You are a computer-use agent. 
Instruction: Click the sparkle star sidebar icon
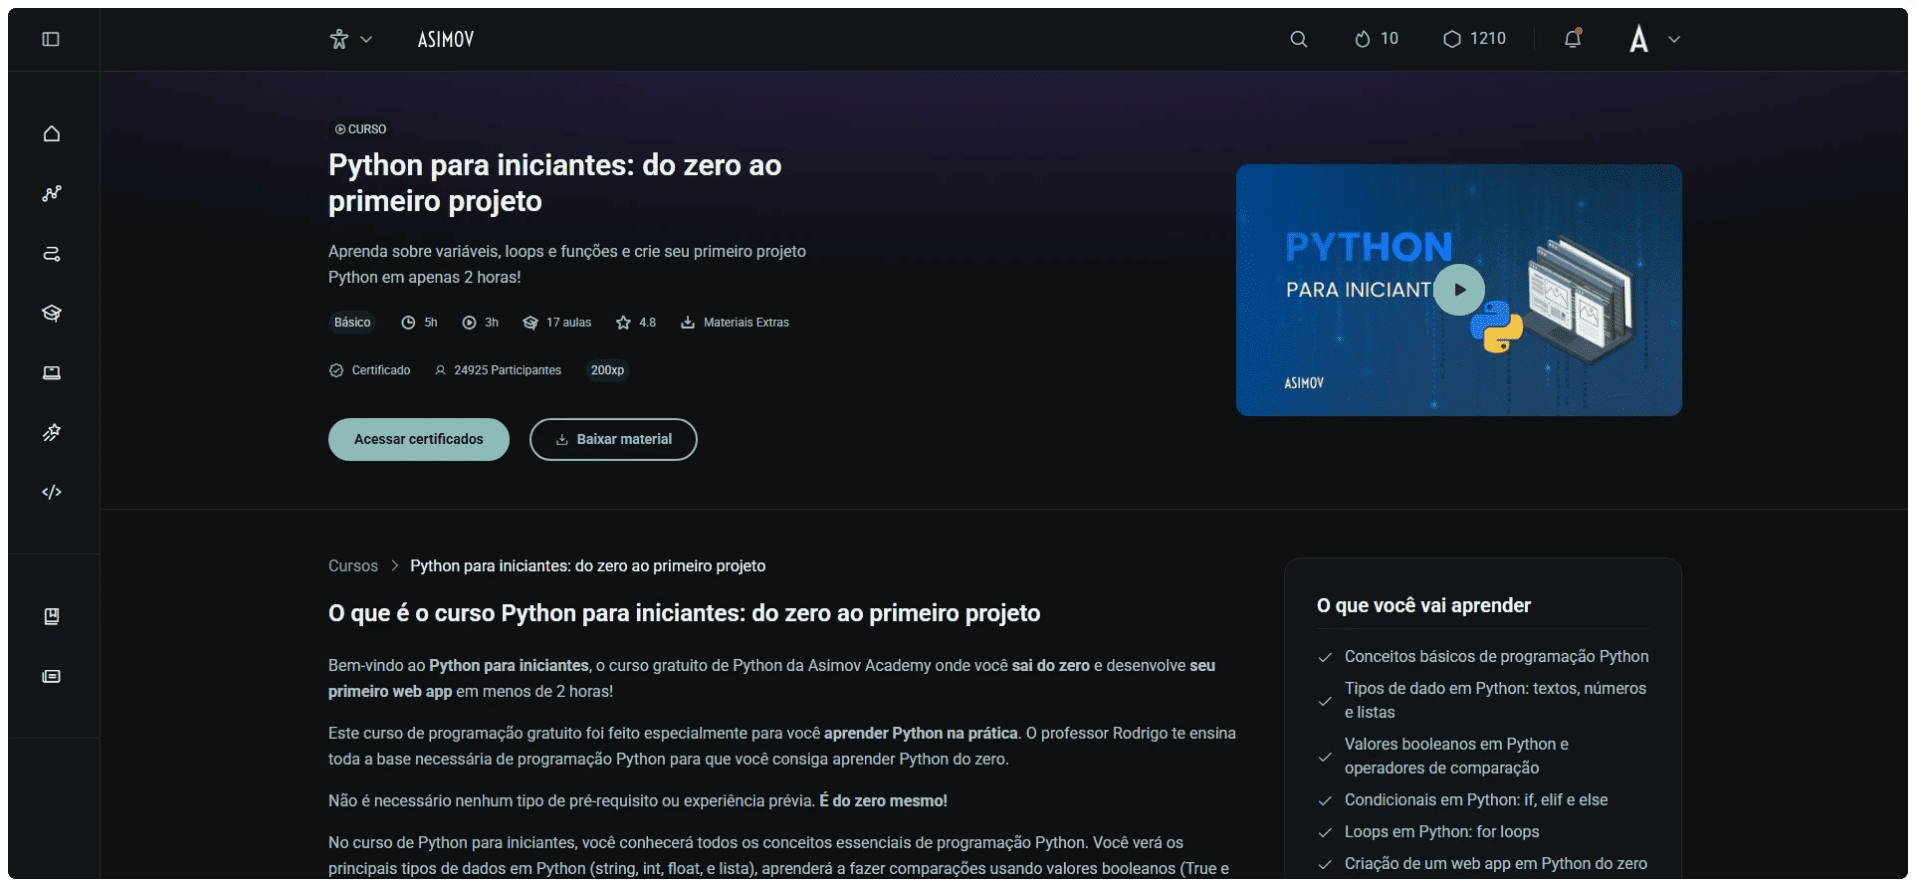click(x=52, y=432)
